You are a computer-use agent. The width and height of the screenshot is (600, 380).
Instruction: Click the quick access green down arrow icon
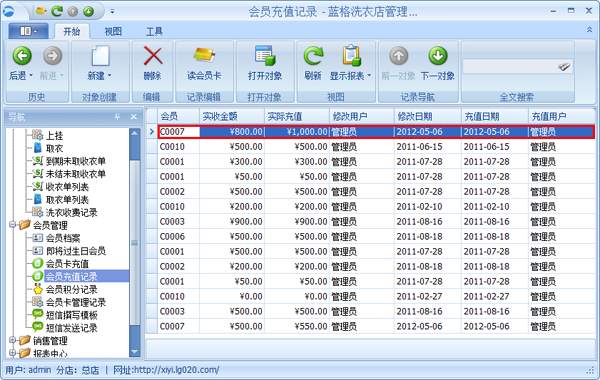click(x=88, y=11)
